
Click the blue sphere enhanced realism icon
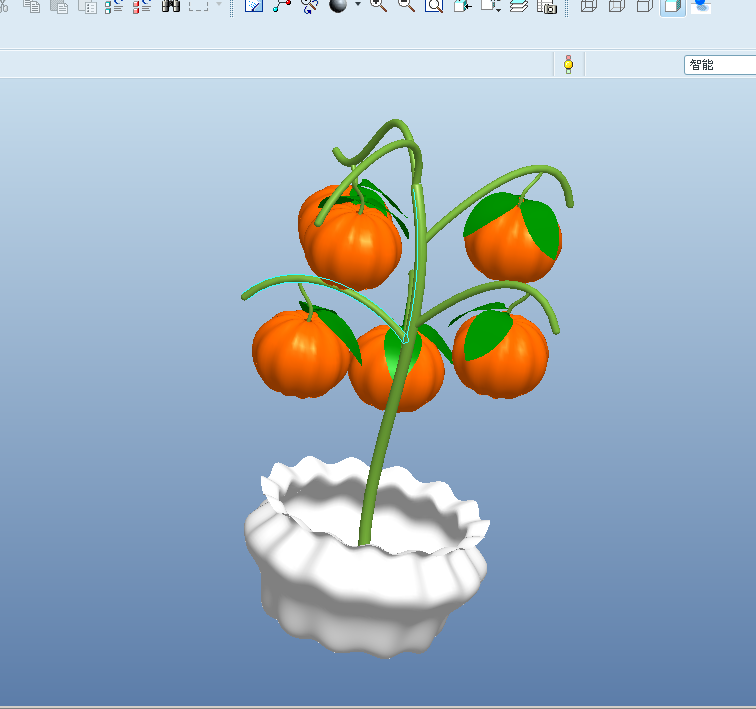pyautogui.click(x=701, y=6)
